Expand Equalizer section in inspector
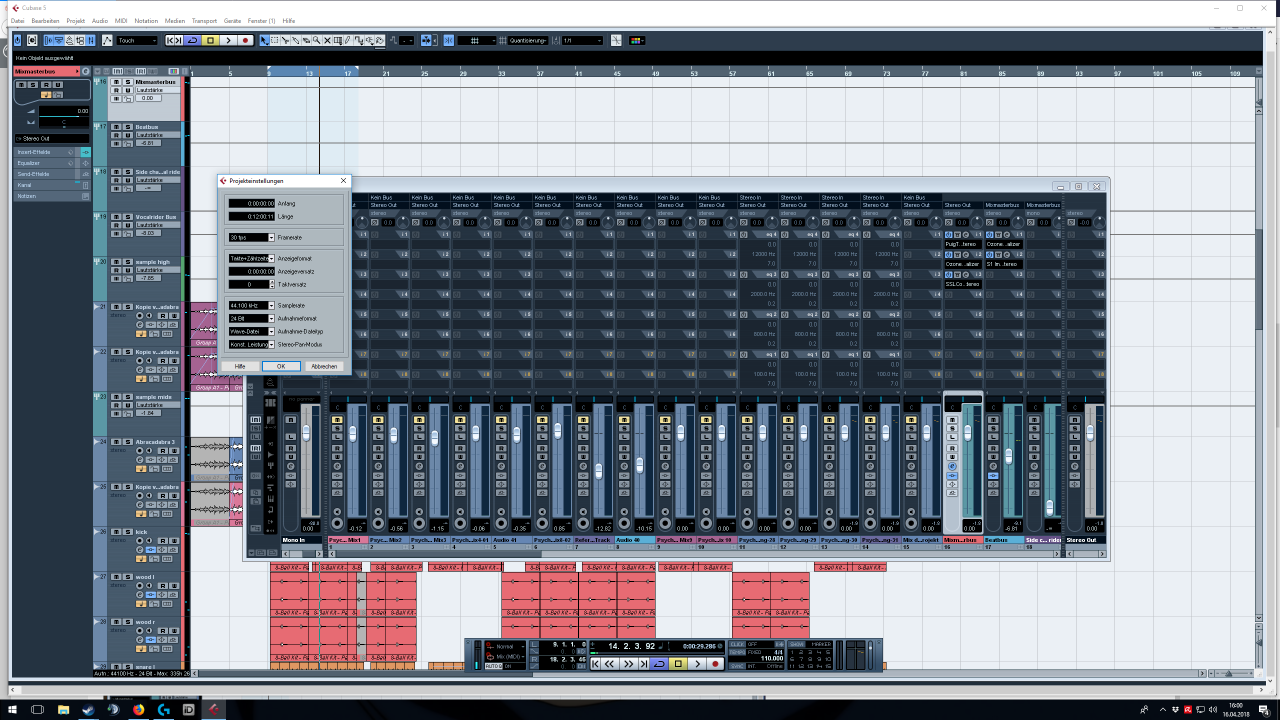This screenshot has height=720, width=1280. [52, 162]
